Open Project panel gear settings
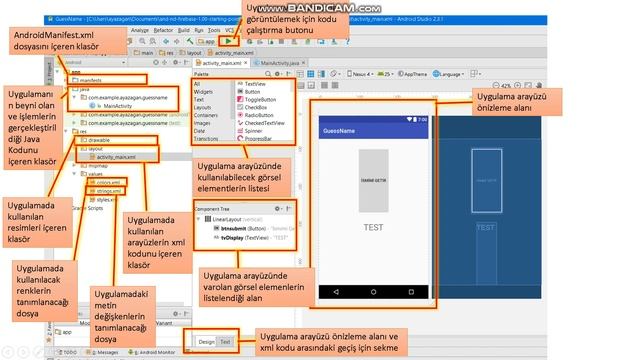 click(x=176, y=62)
